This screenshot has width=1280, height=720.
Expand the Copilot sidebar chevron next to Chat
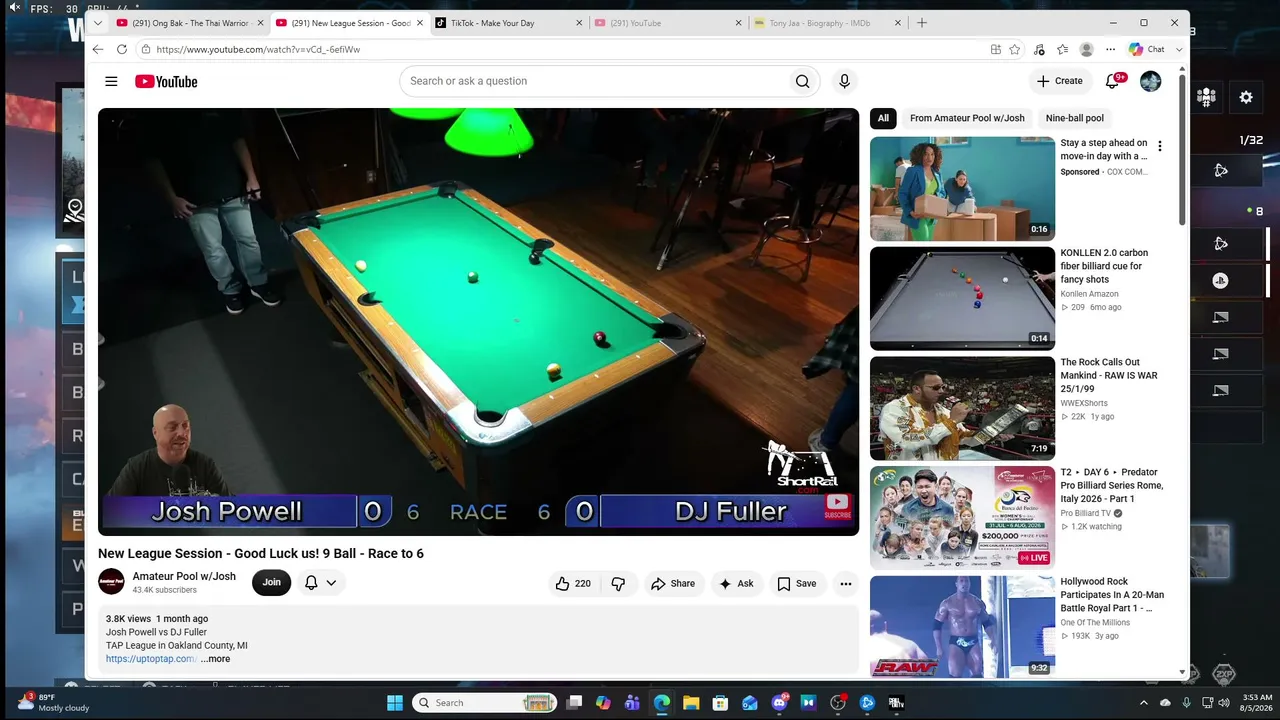coord(1179,49)
